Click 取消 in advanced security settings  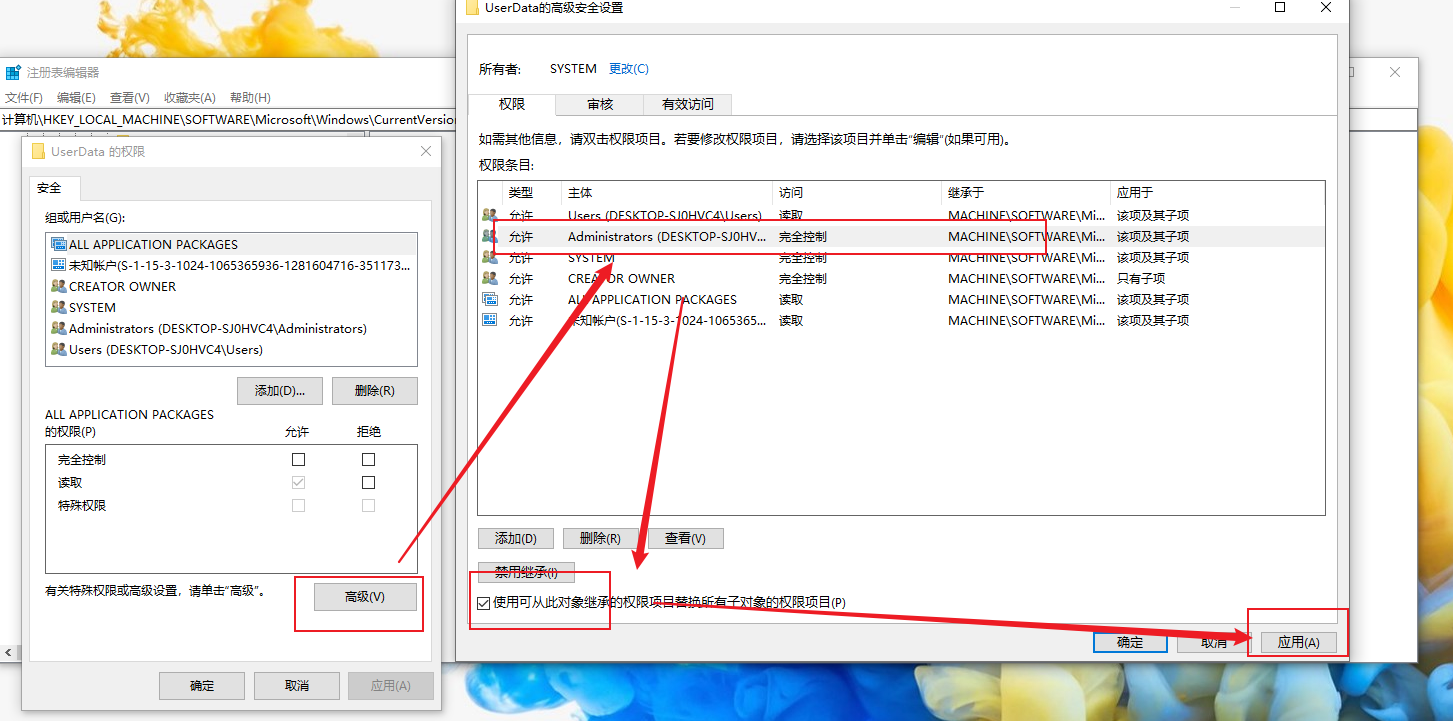[1214, 642]
